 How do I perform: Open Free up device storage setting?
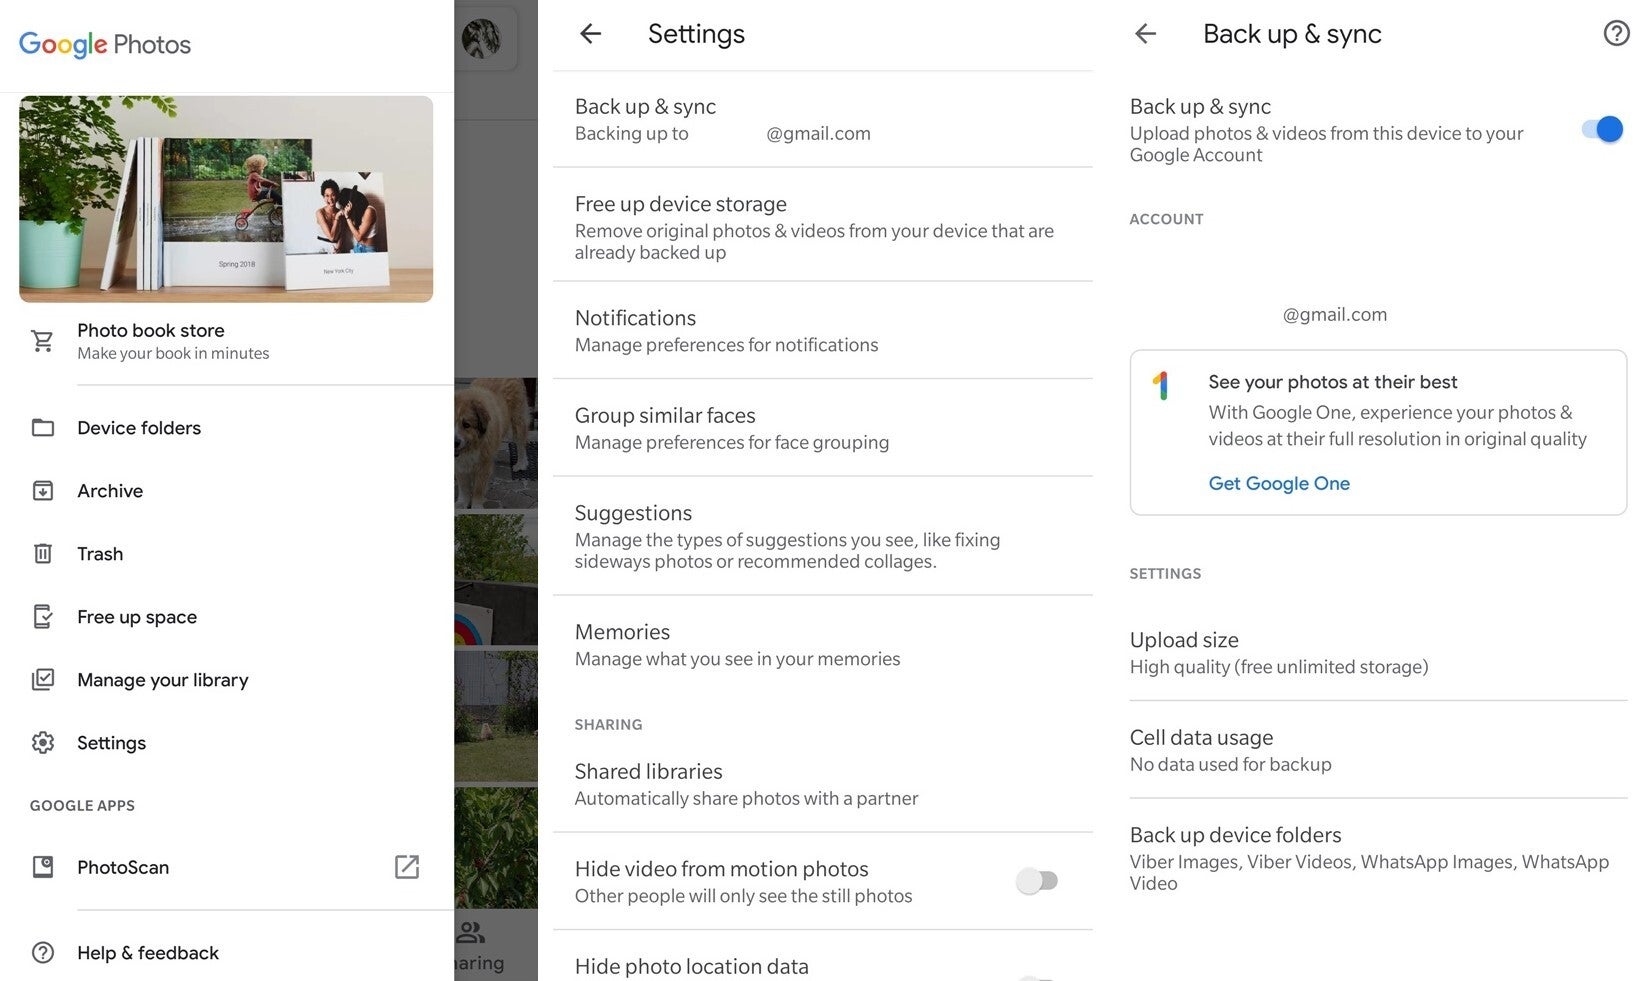(x=822, y=226)
